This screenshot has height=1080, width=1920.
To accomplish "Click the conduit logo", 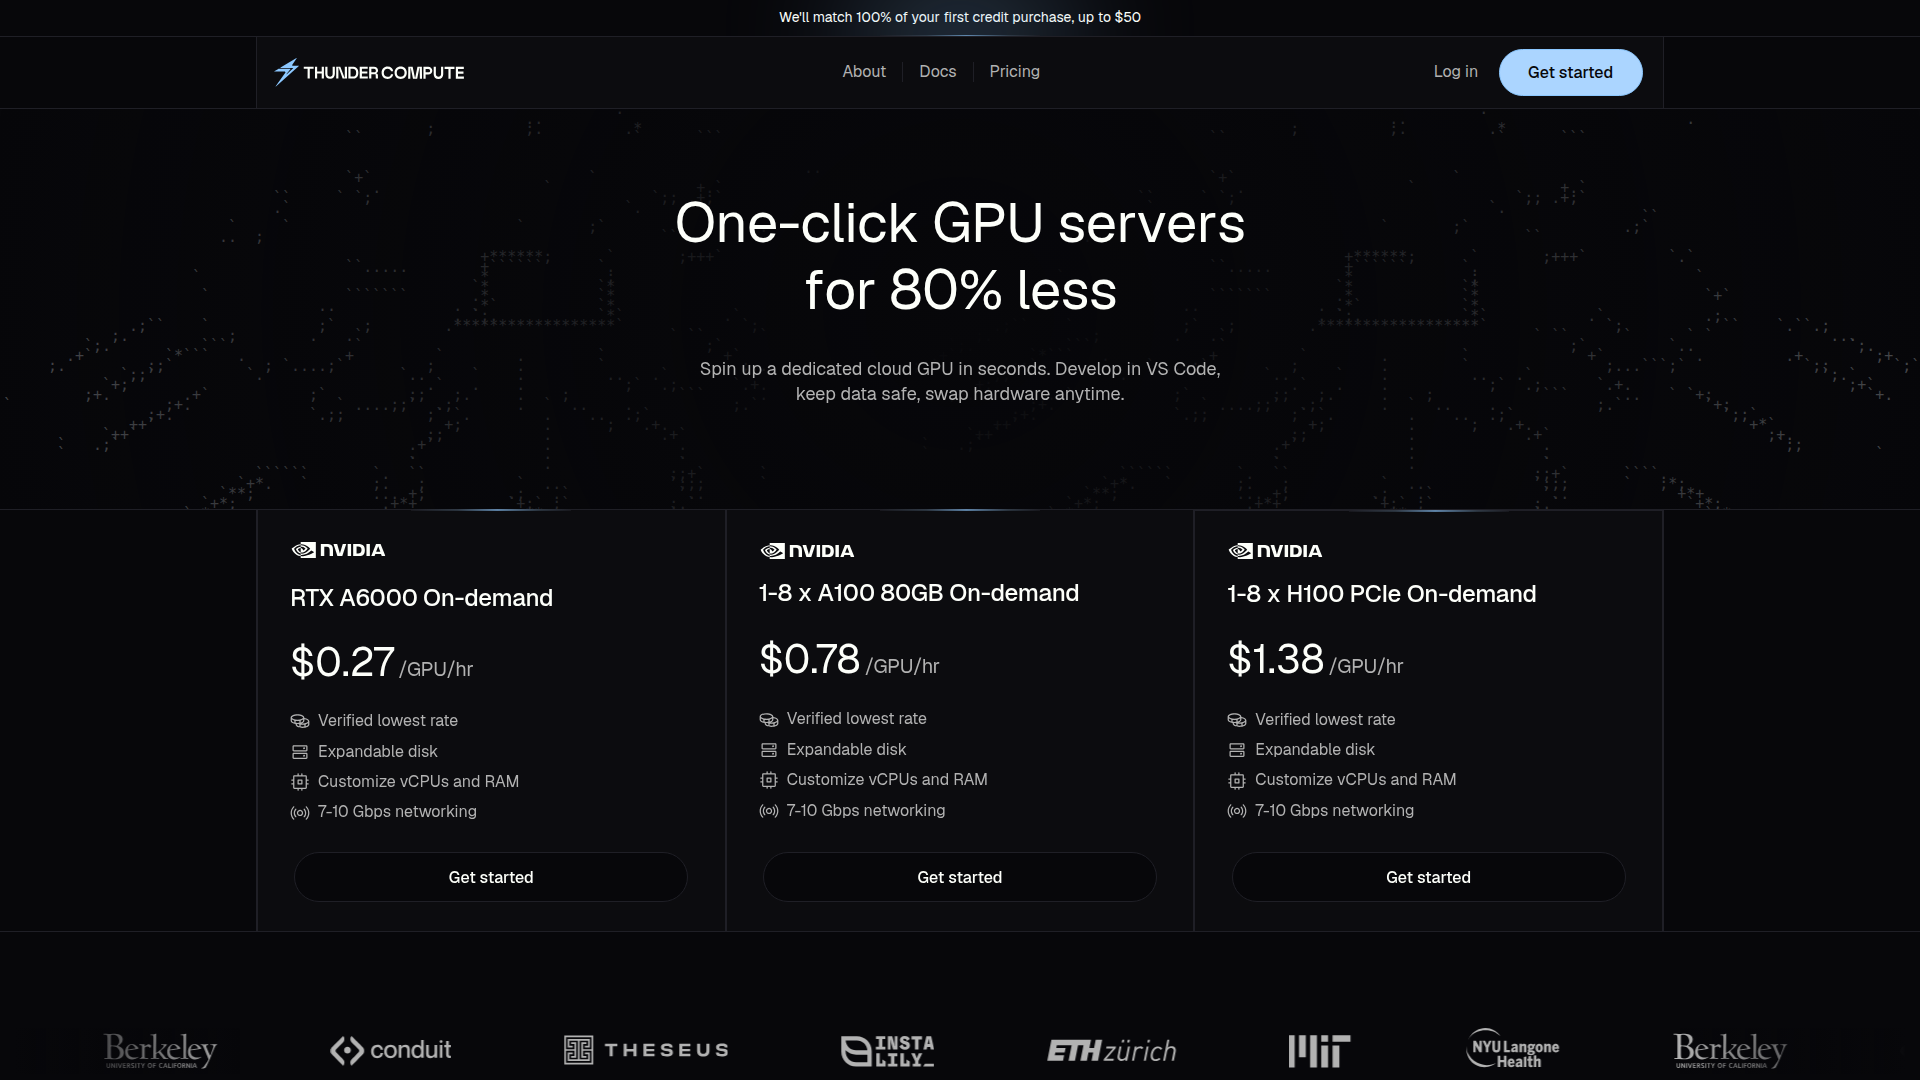I will [x=390, y=1050].
